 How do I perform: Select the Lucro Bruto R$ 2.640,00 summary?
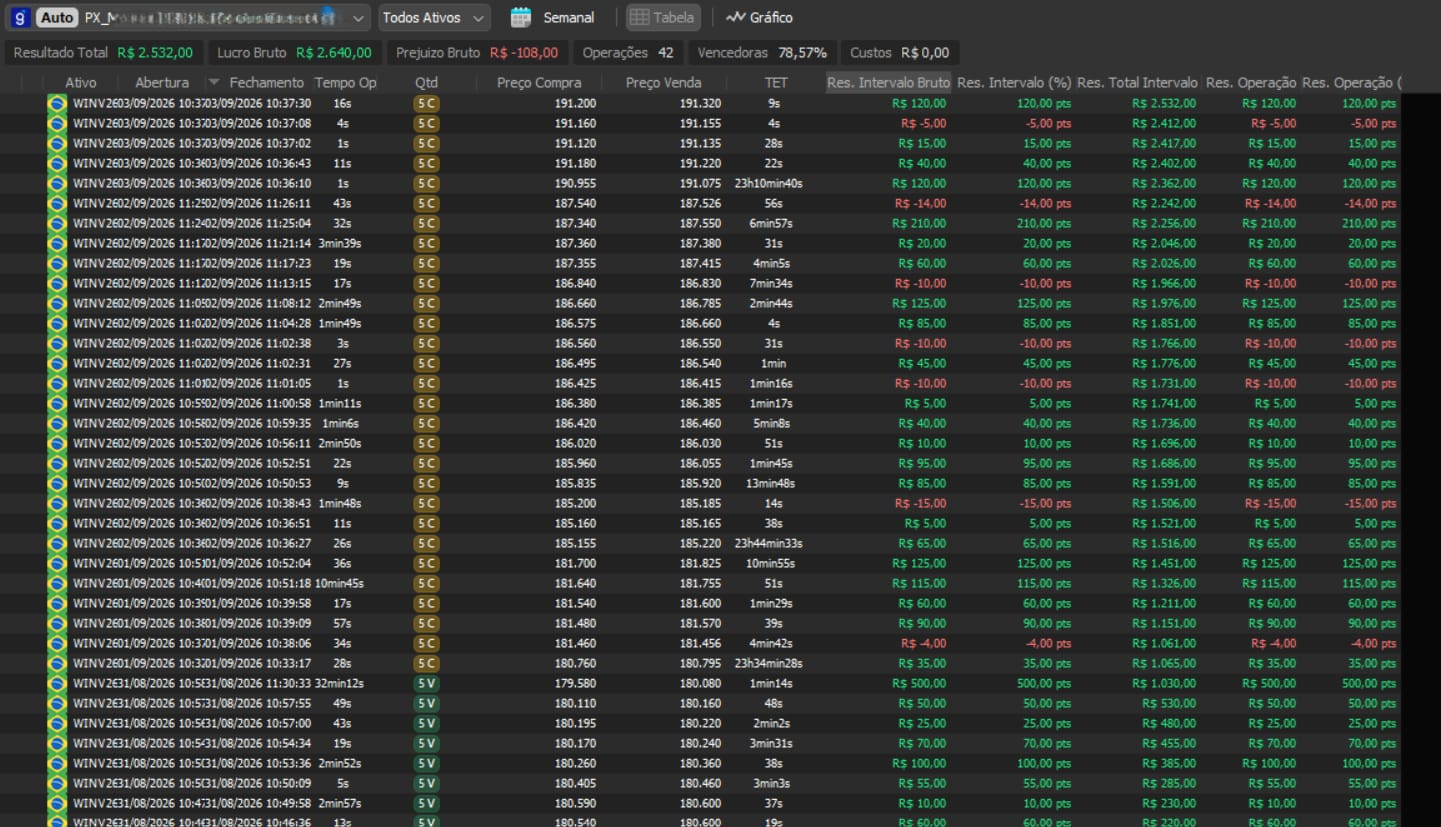point(295,52)
